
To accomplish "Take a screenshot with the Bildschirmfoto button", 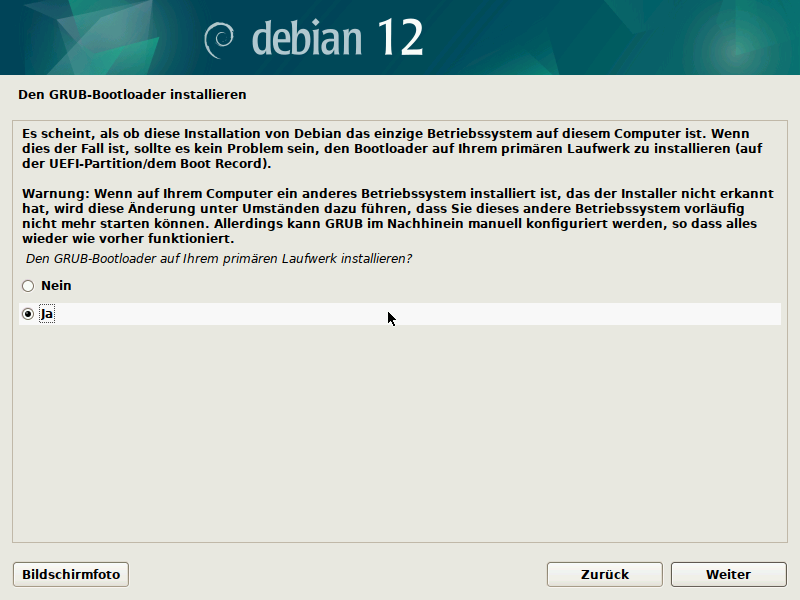I will 71,575.
